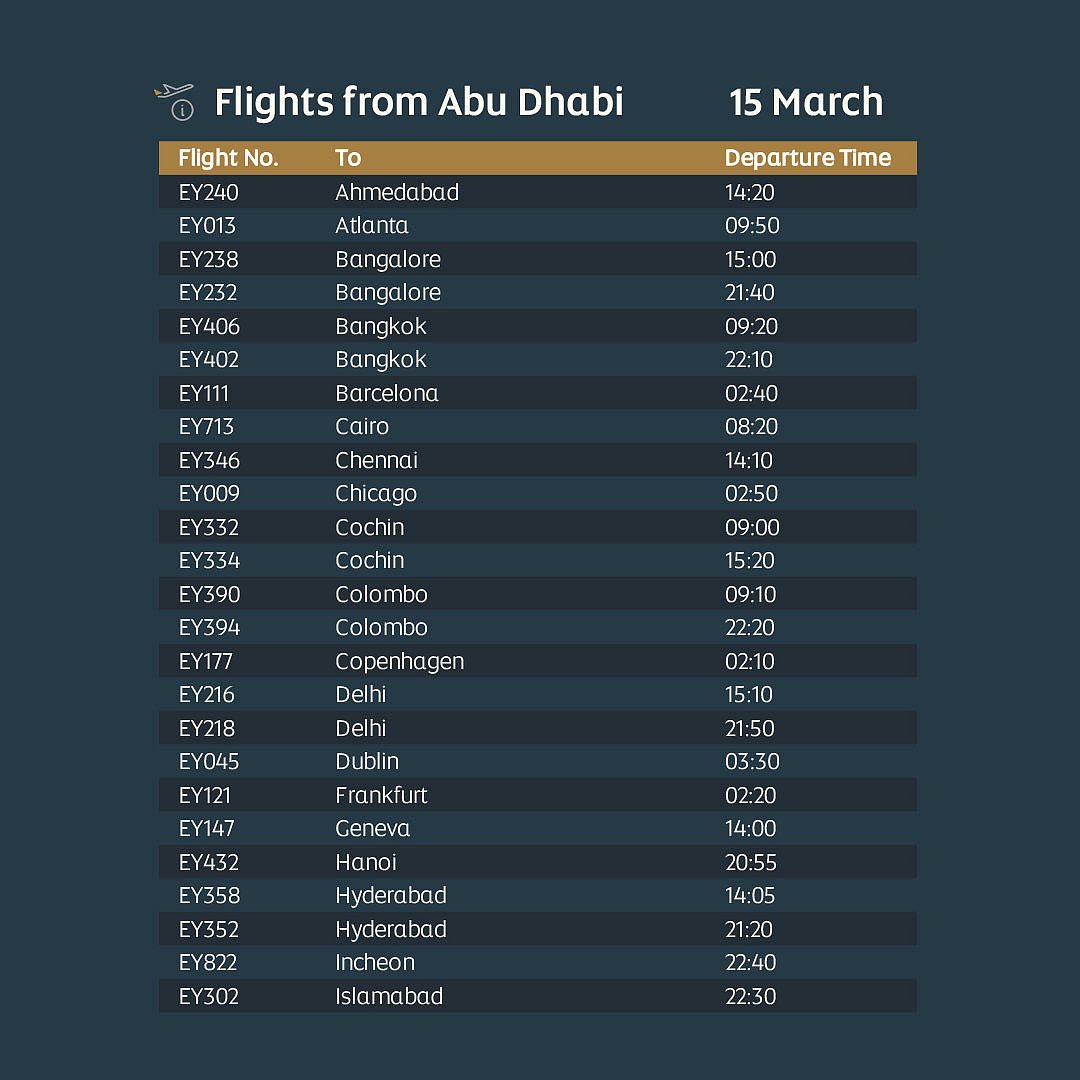The height and width of the screenshot is (1080, 1080).
Task: Select the Frankfurt destination
Action: (381, 795)
